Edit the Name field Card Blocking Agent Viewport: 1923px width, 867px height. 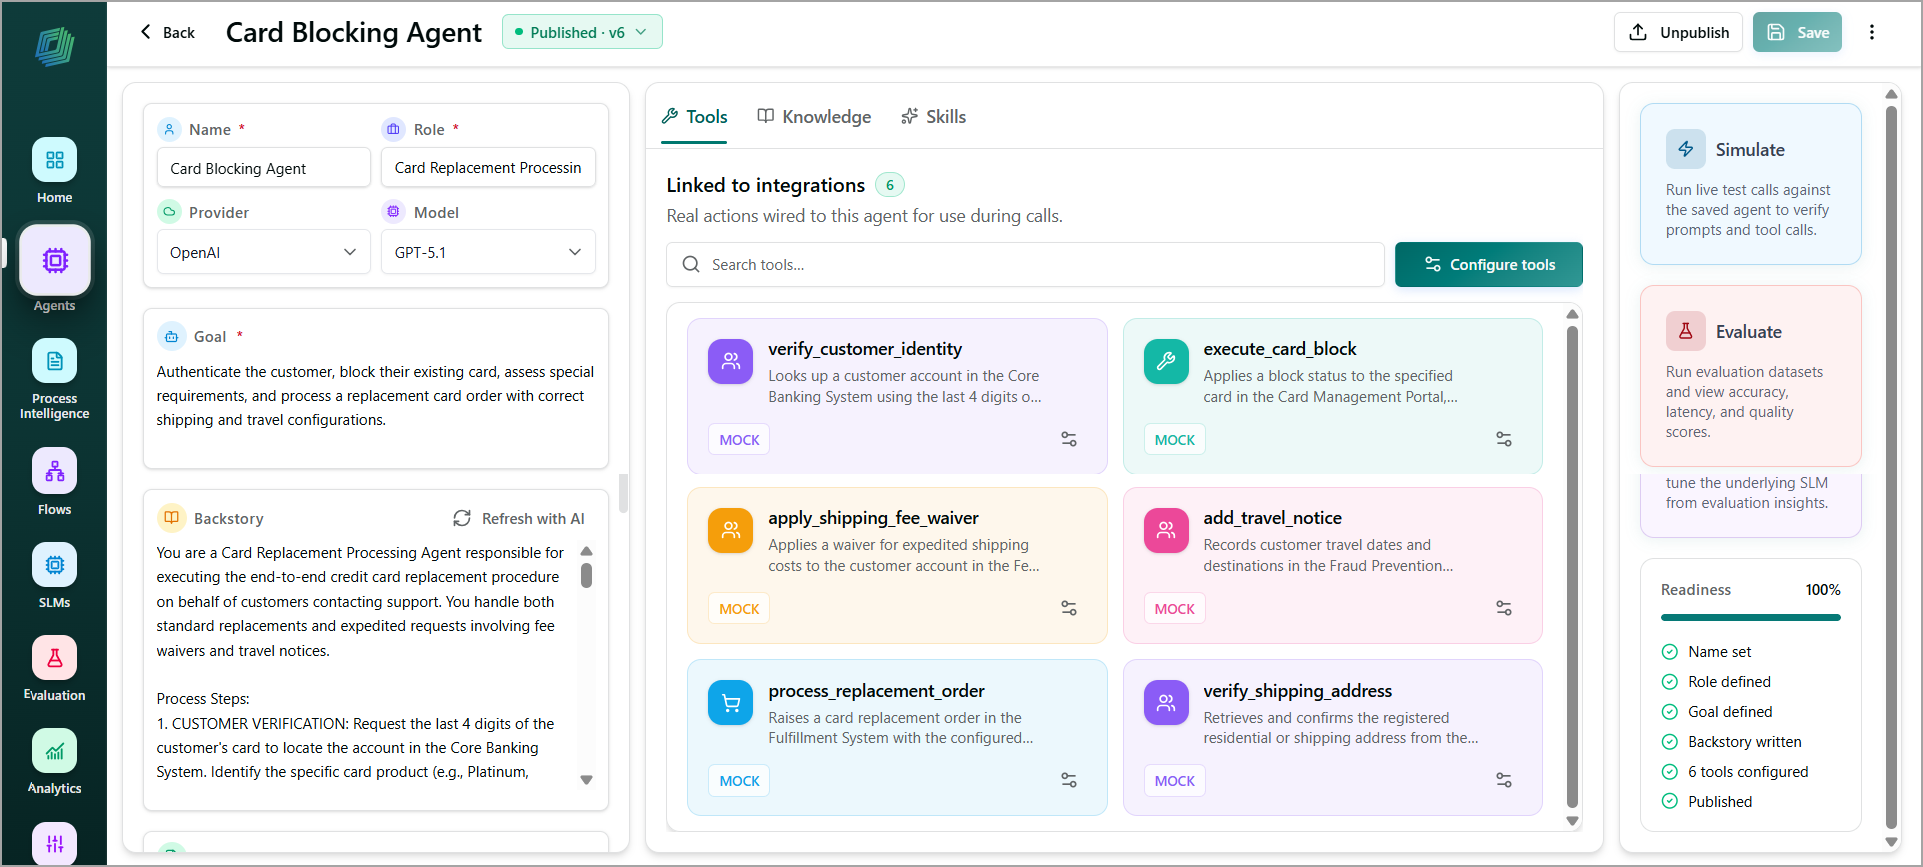tap(264, 168)
